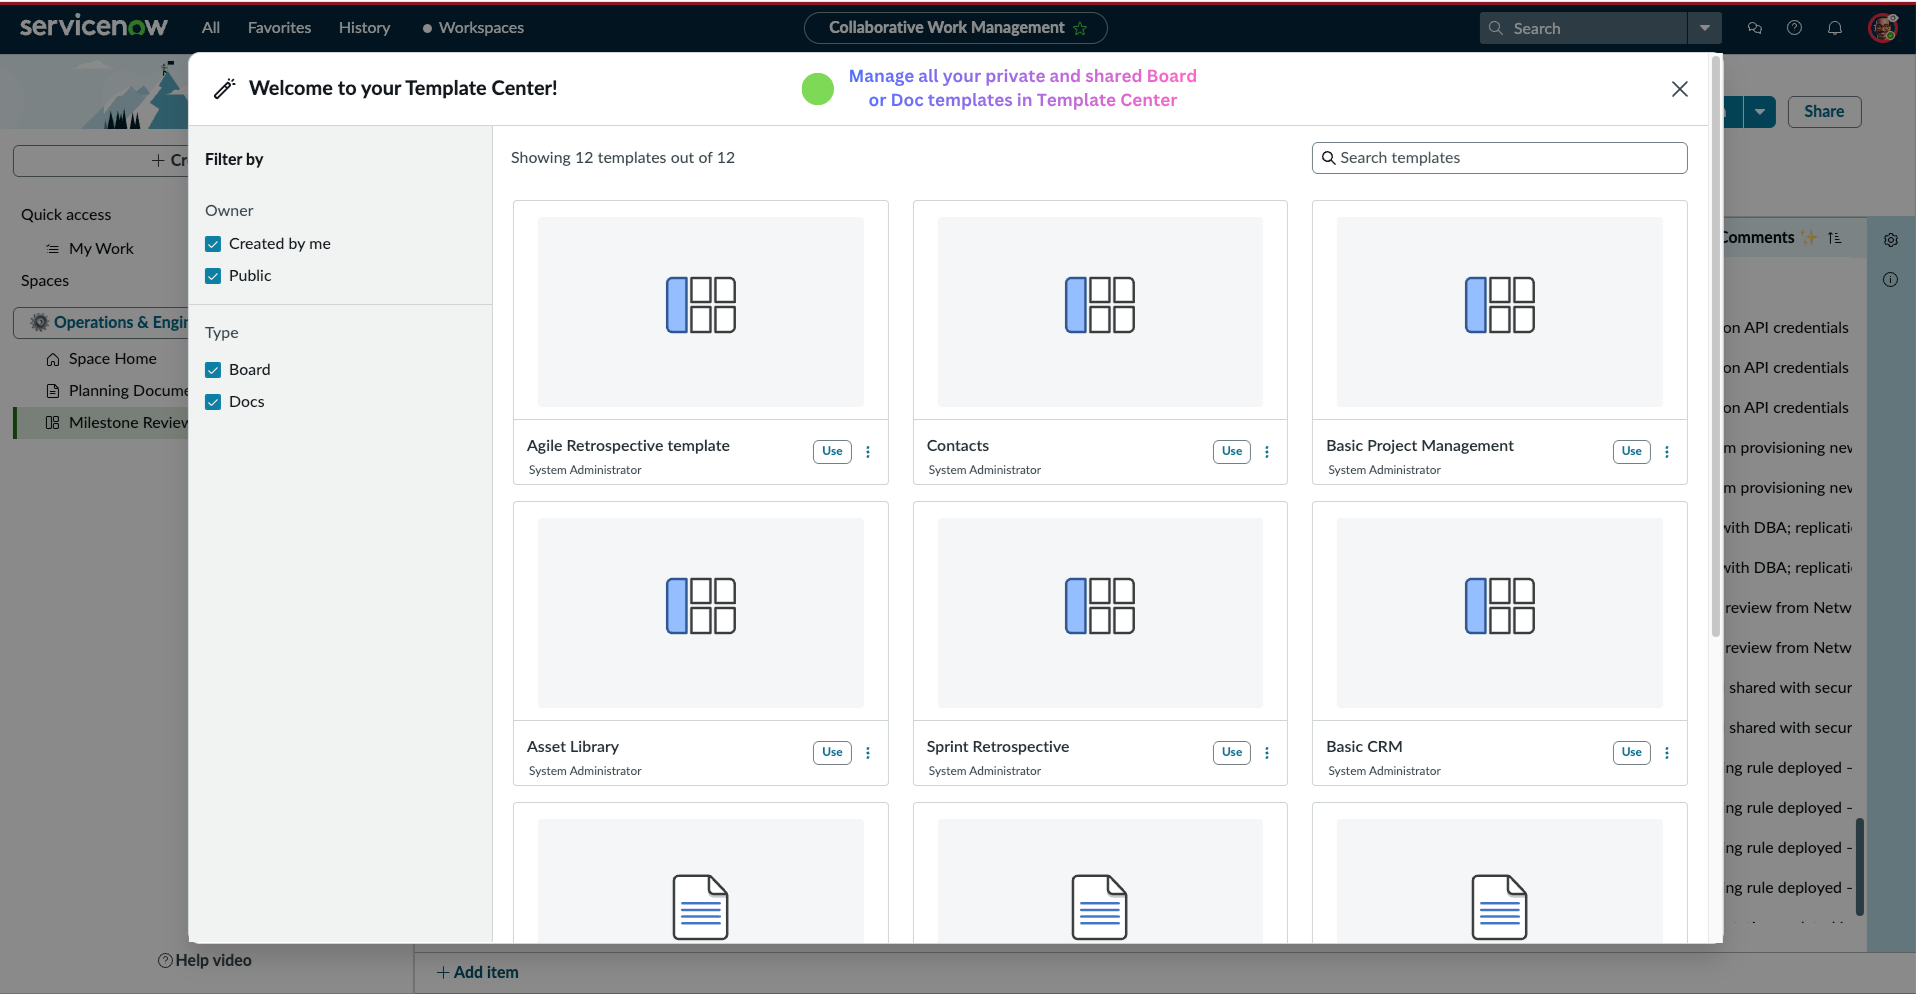This screenshot has height=994, width=1916.
Task: Open the Favorites menu
Action: [x=279, y=28]
